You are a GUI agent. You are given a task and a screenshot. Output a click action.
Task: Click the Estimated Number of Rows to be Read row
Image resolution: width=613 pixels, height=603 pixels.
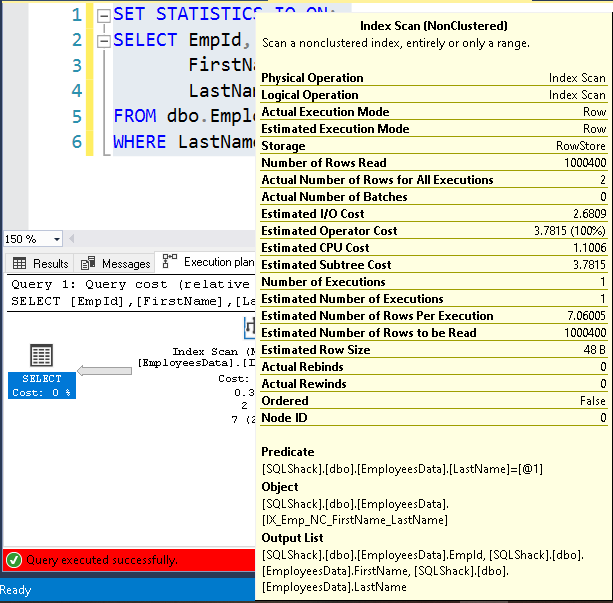pos(434,333)
